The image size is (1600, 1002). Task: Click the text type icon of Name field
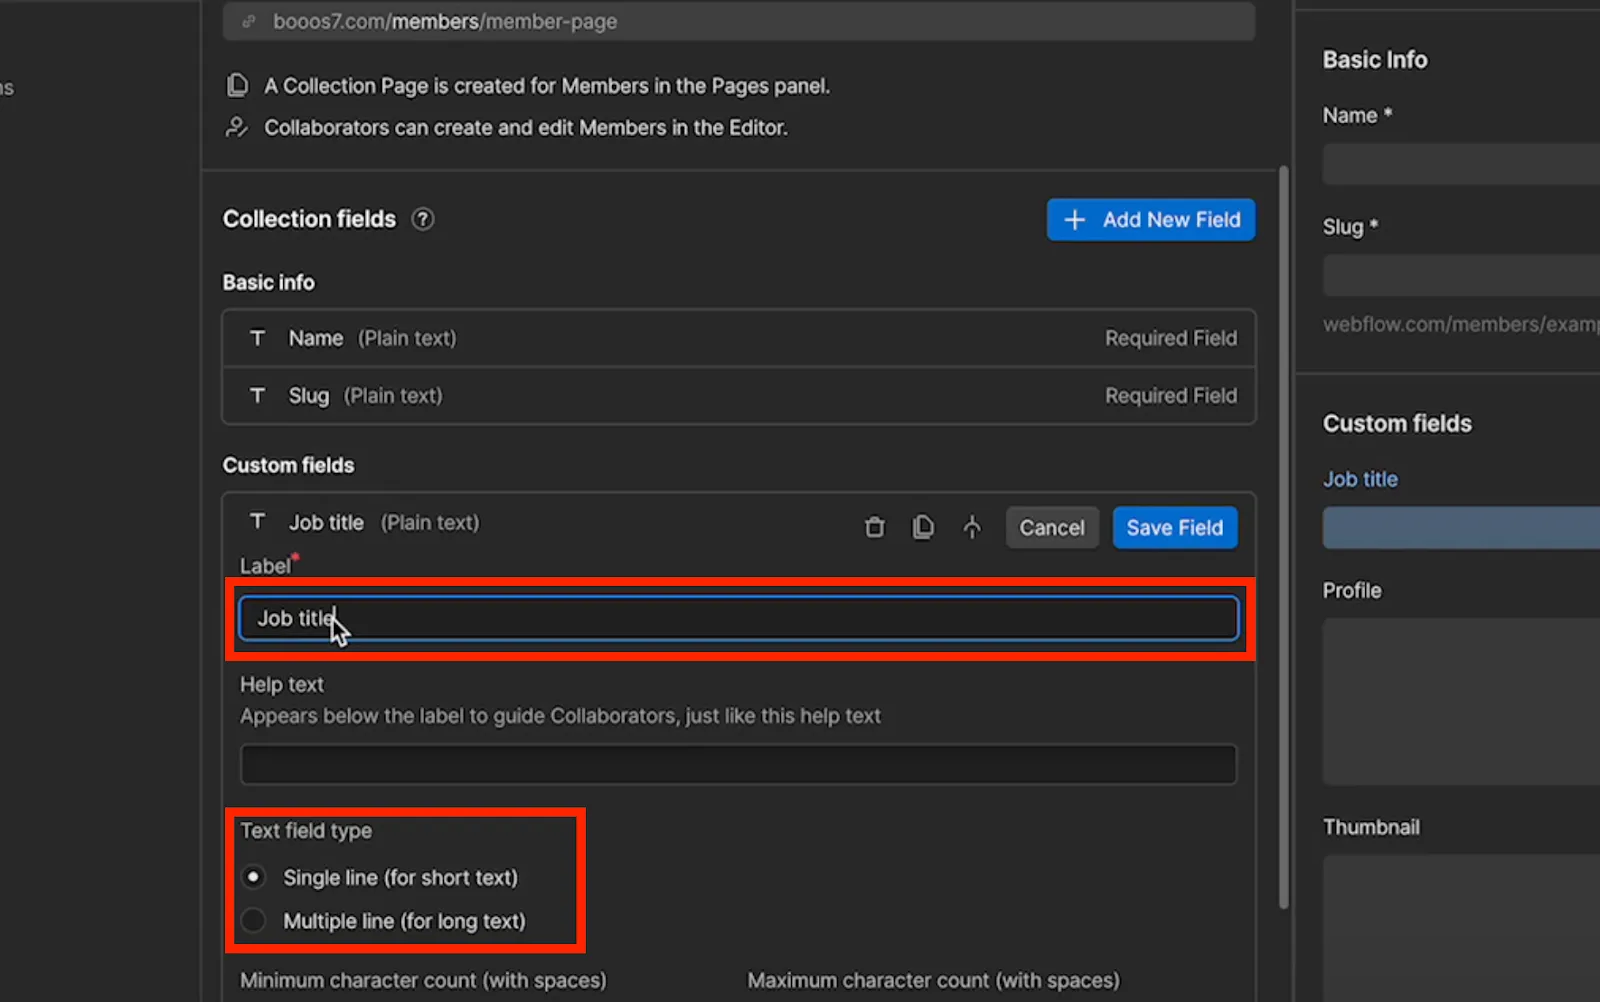[x=257, y=338]
